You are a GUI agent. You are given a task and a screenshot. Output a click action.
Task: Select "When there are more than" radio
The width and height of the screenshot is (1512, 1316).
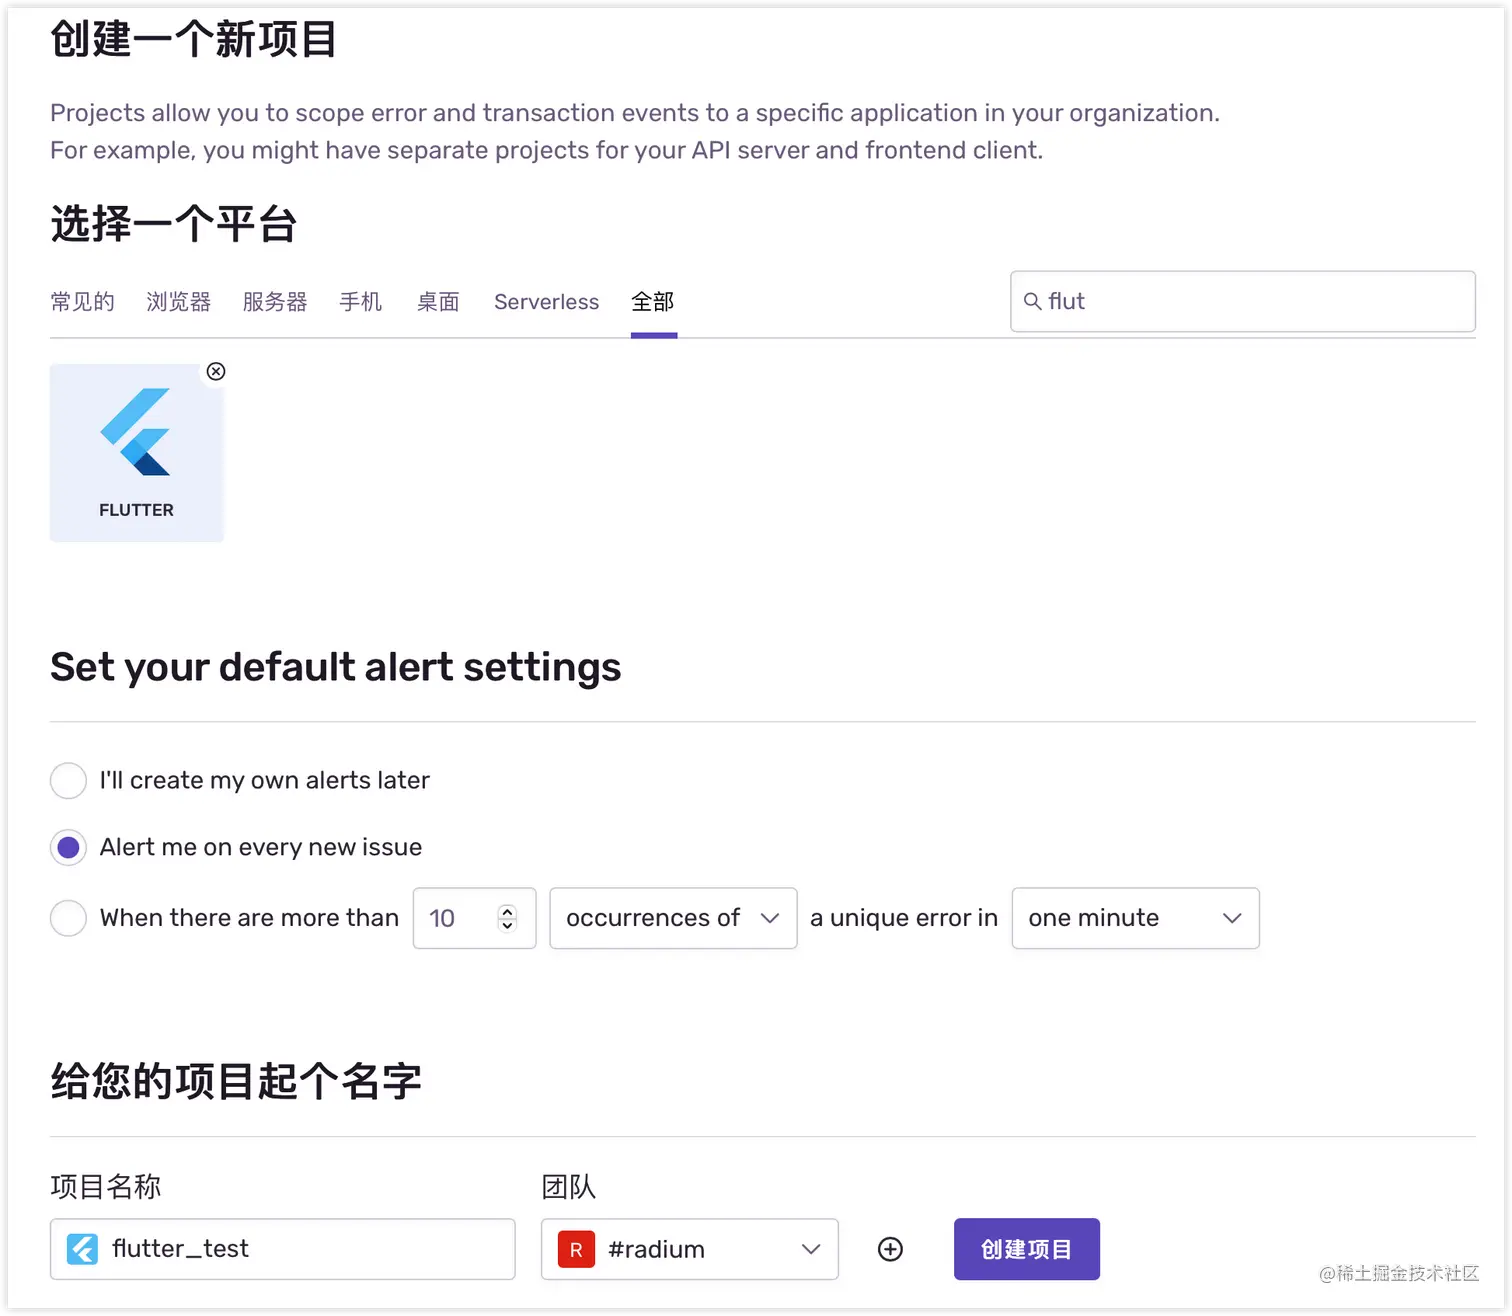[x=68, y=918]
